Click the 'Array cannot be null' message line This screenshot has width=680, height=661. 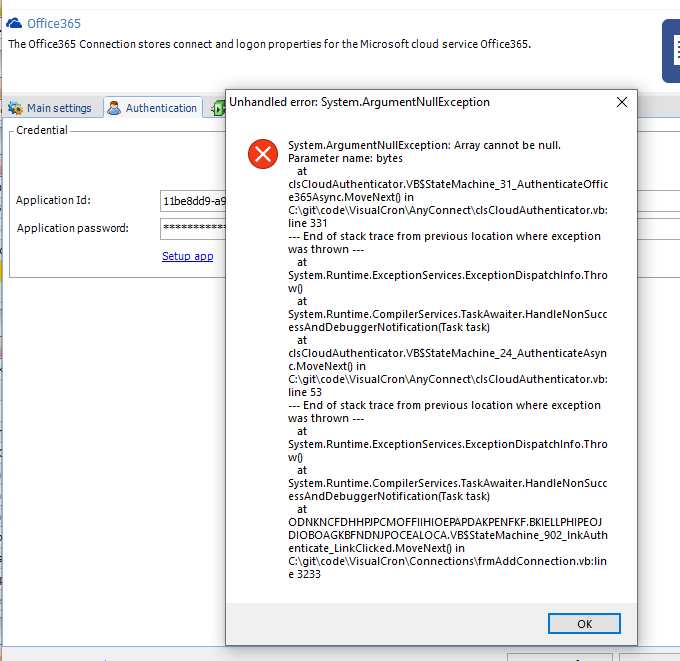424,145
